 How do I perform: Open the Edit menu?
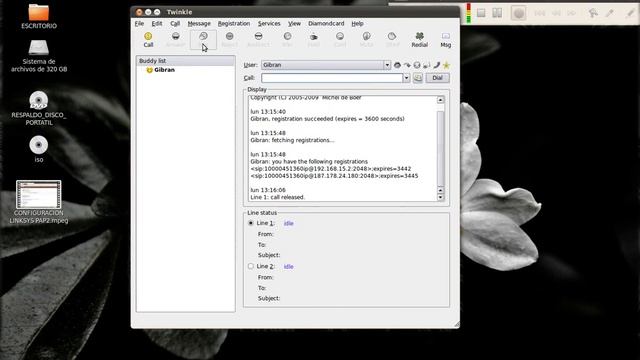157,24
